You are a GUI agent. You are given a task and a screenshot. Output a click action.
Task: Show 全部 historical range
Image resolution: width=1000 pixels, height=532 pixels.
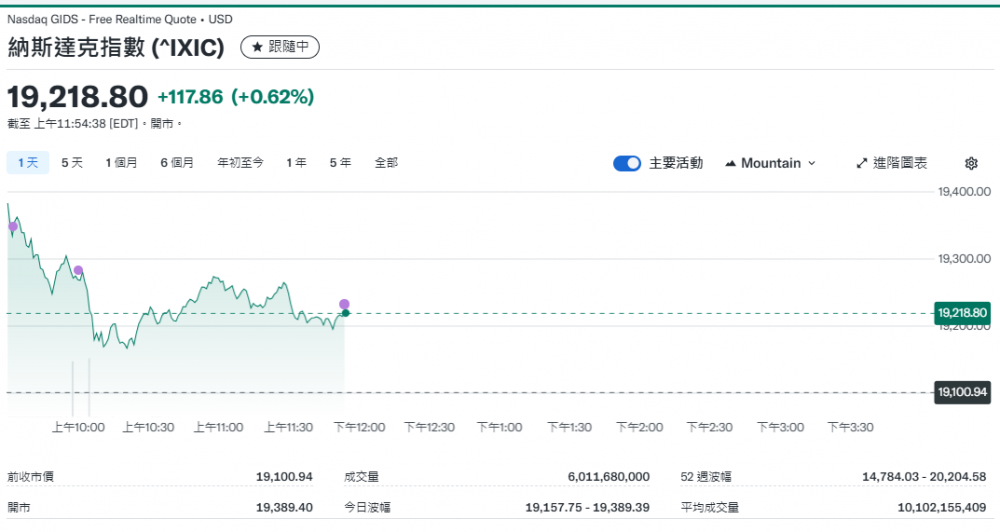point(386,162)
